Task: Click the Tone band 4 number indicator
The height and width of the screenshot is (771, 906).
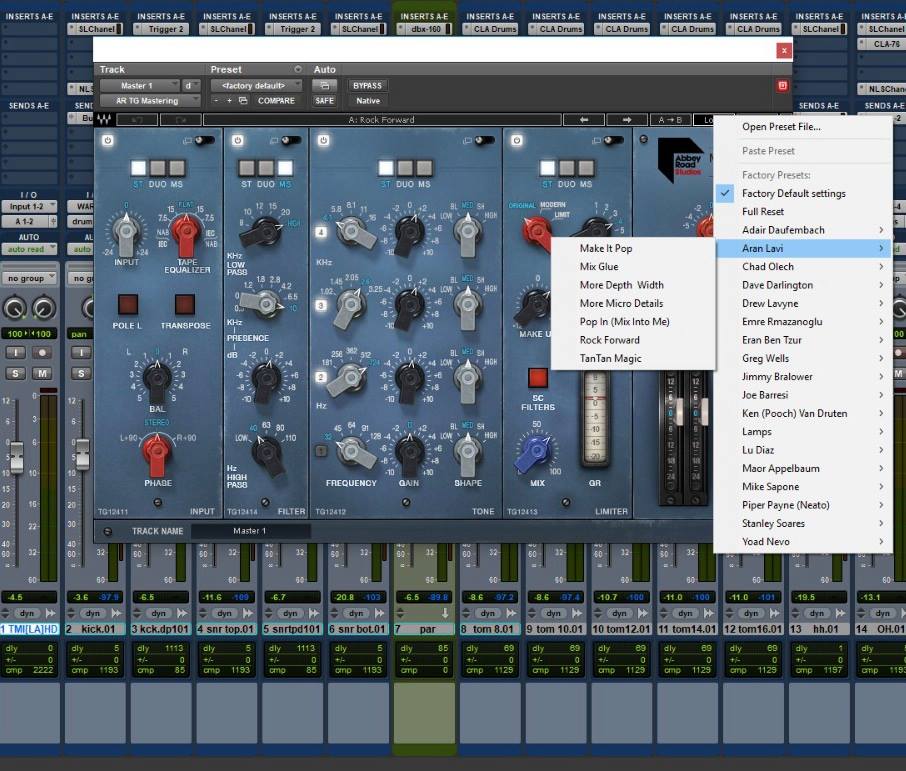Action: 321,232
